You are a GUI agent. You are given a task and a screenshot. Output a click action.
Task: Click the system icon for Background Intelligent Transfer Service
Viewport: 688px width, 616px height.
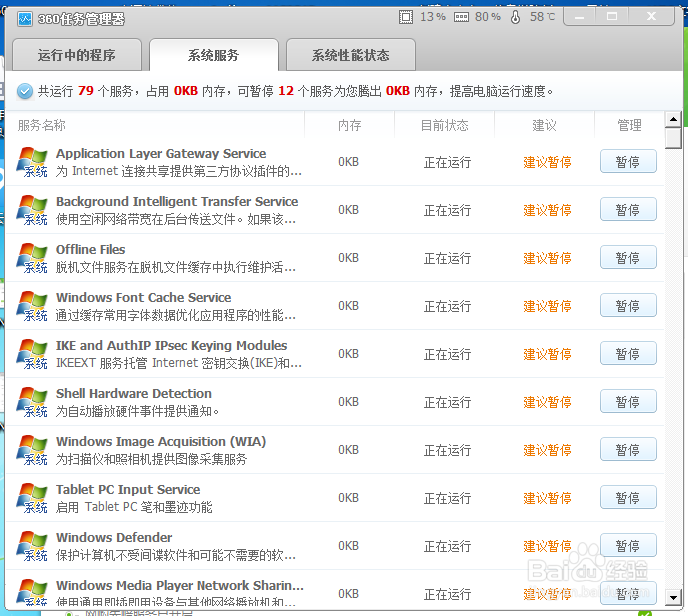[x=32, y=210]
